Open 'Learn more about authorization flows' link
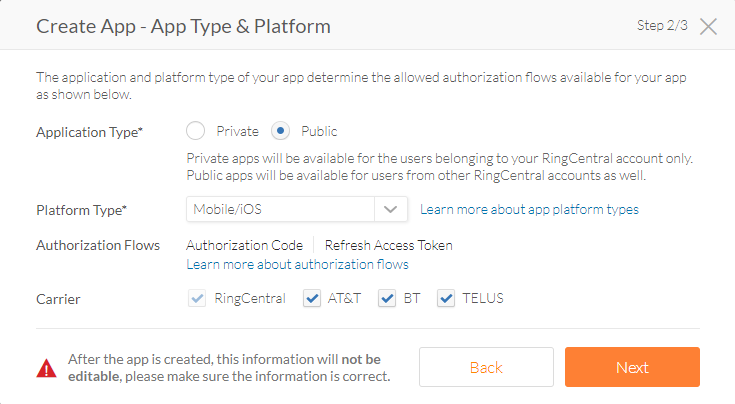The width and height of the screenshot is (735, 404). [x=297, y=264]
